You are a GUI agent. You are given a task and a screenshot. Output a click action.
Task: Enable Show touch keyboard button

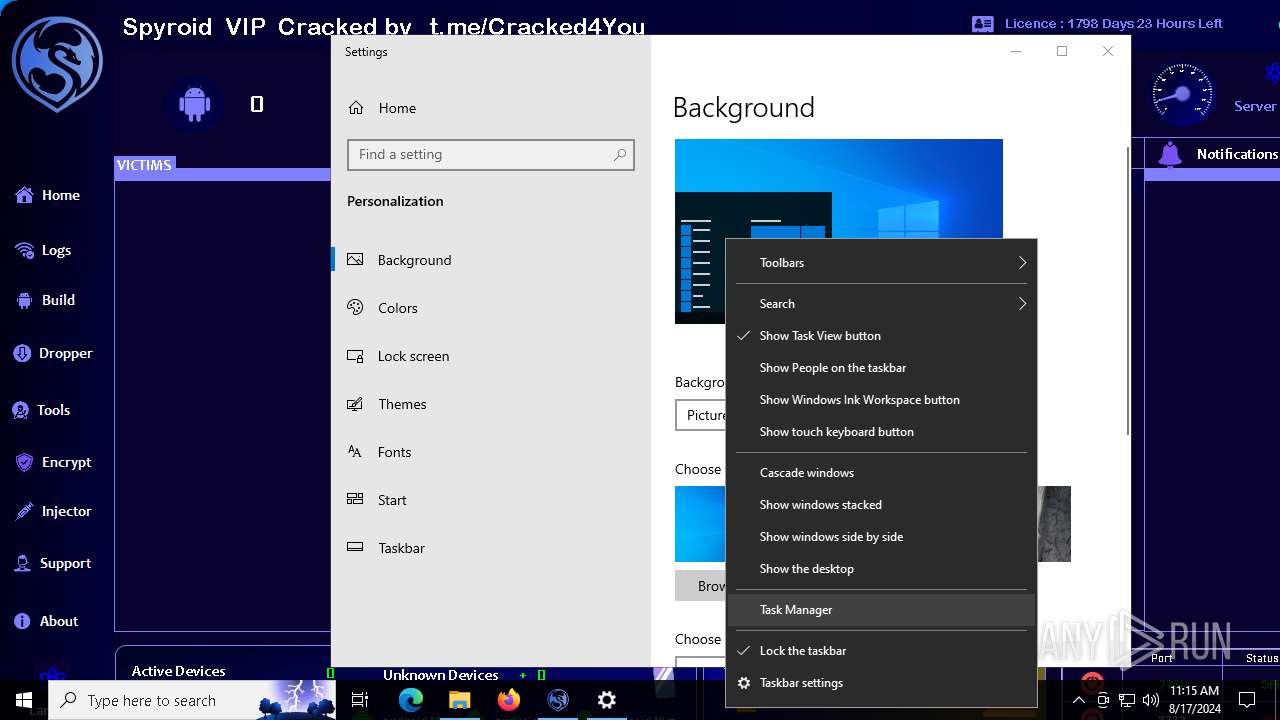coord(881,432)
